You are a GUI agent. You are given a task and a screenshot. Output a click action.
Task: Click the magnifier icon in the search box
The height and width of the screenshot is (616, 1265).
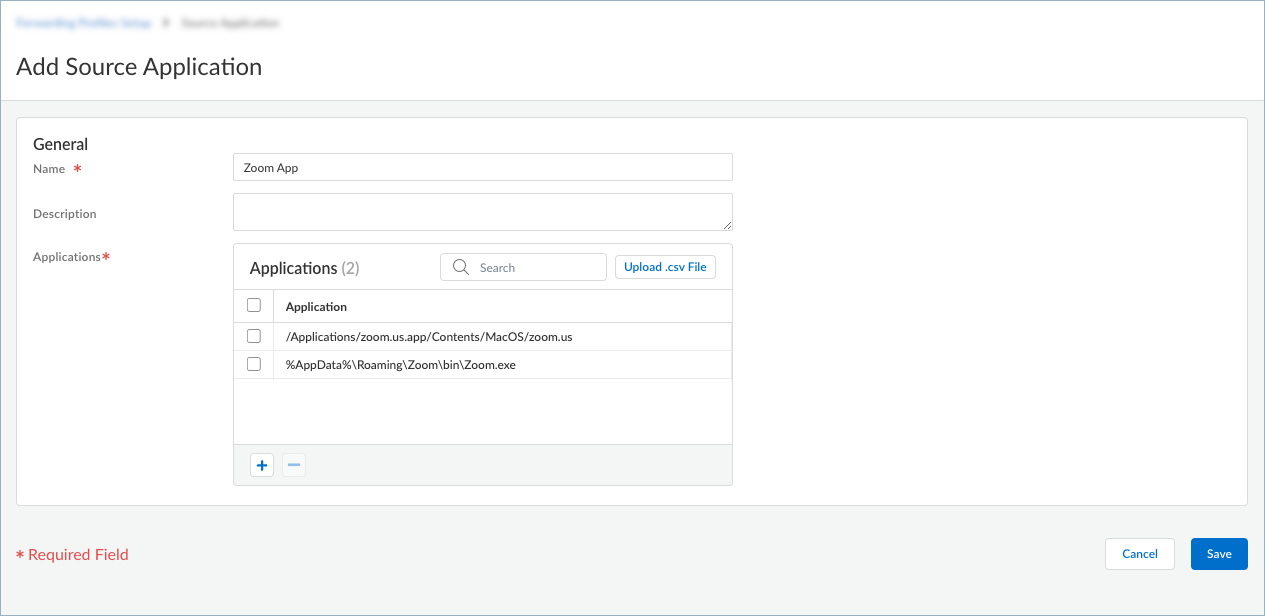pyautogui.click(x=461, y=267)
